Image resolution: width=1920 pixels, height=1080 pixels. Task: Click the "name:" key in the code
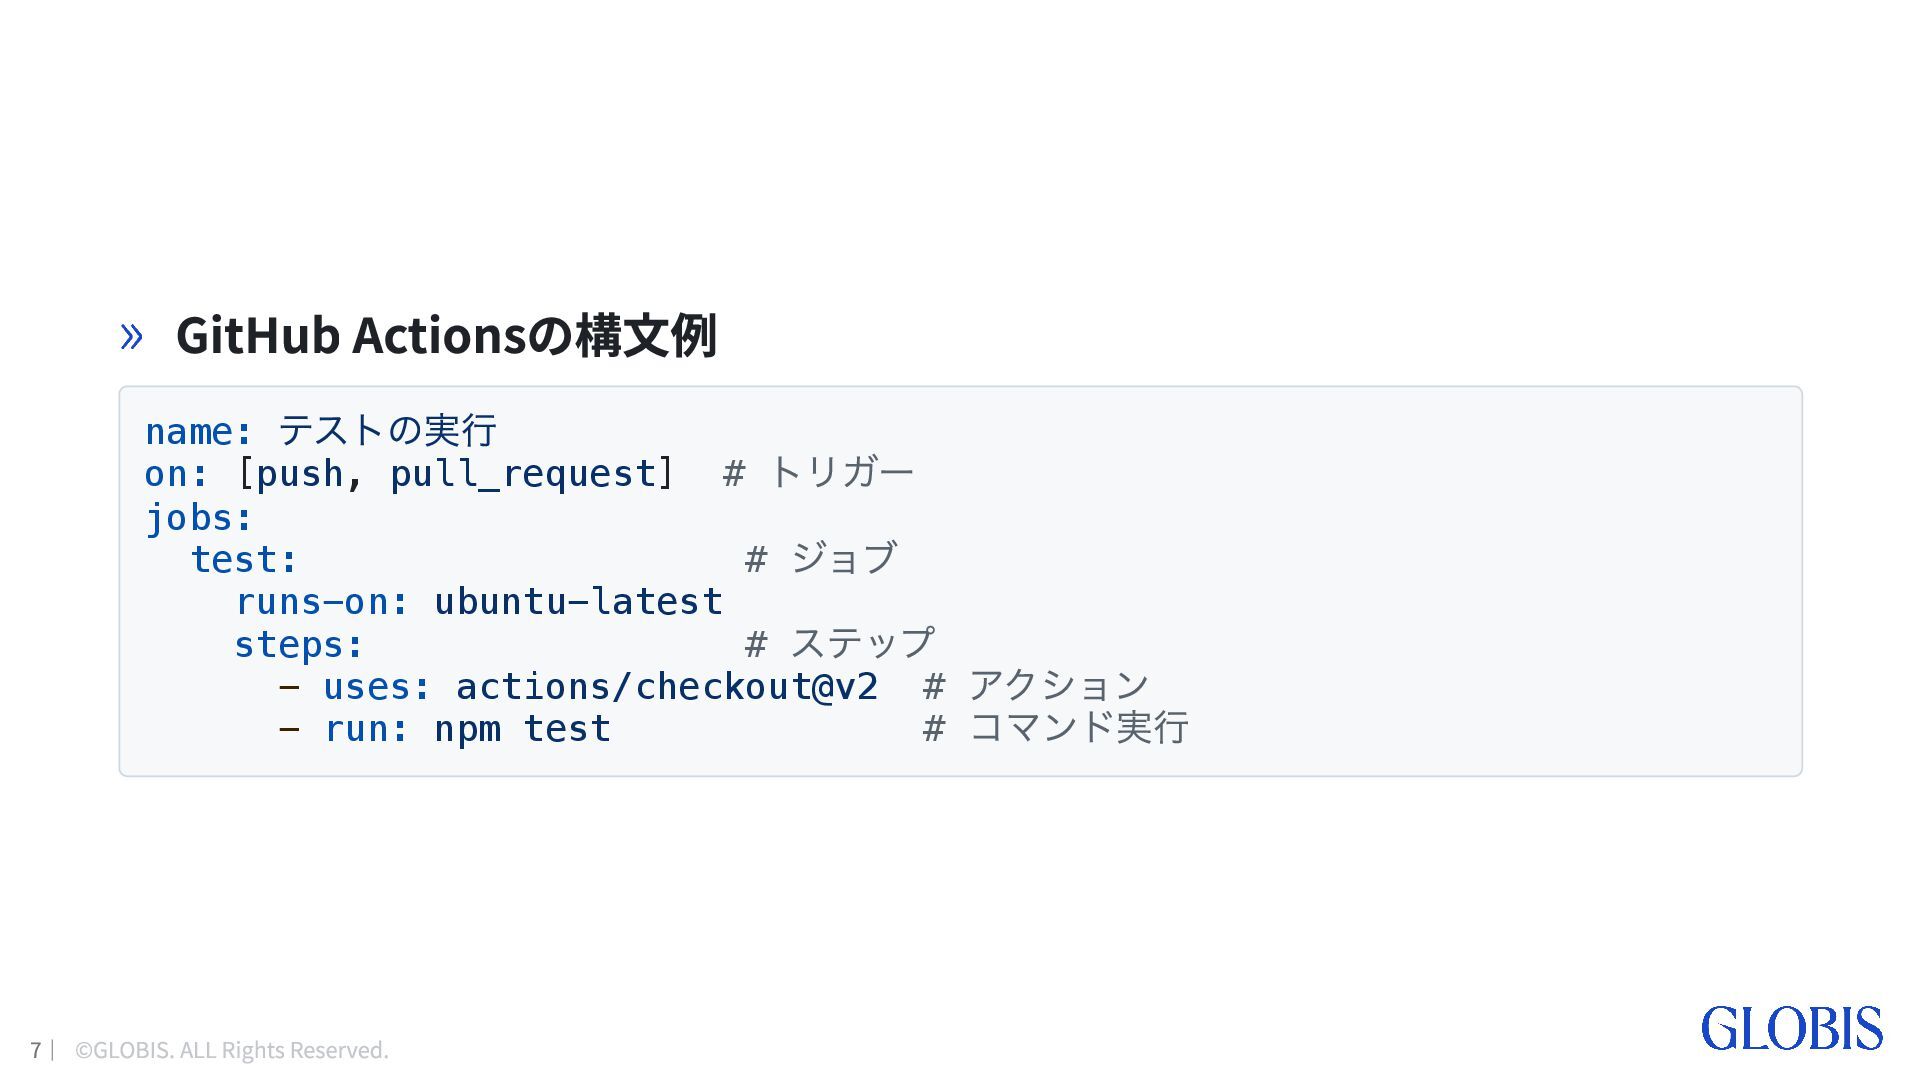(199, 431)
